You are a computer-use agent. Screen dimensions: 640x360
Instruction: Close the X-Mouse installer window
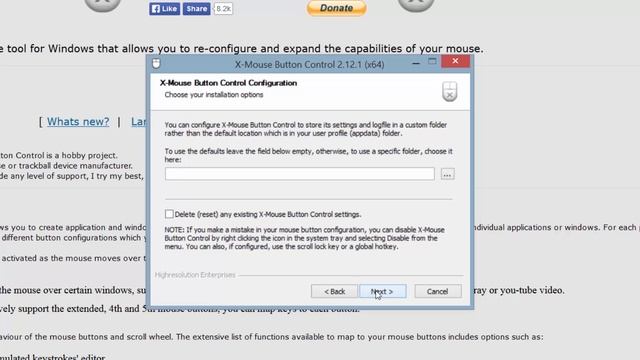(x=455, y=61)
